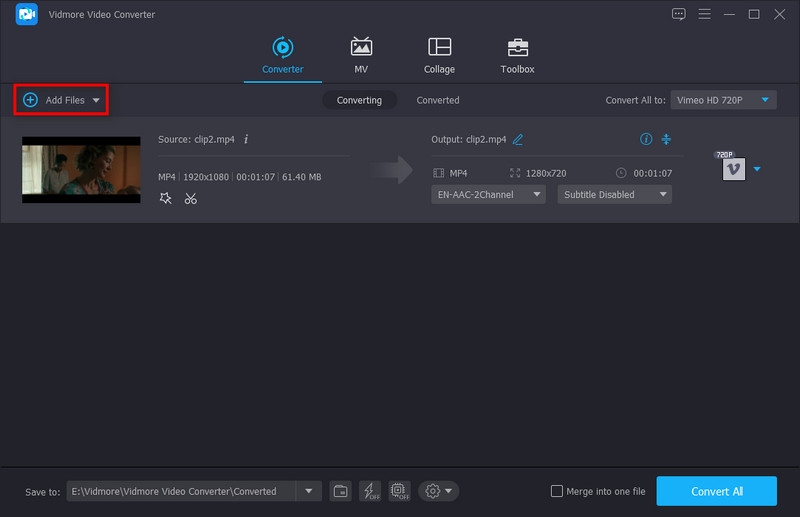The height and width of the screenshot is (517, 800).
Task: Click the edit effects star-wand icon
Action: (x=165, y=199)
